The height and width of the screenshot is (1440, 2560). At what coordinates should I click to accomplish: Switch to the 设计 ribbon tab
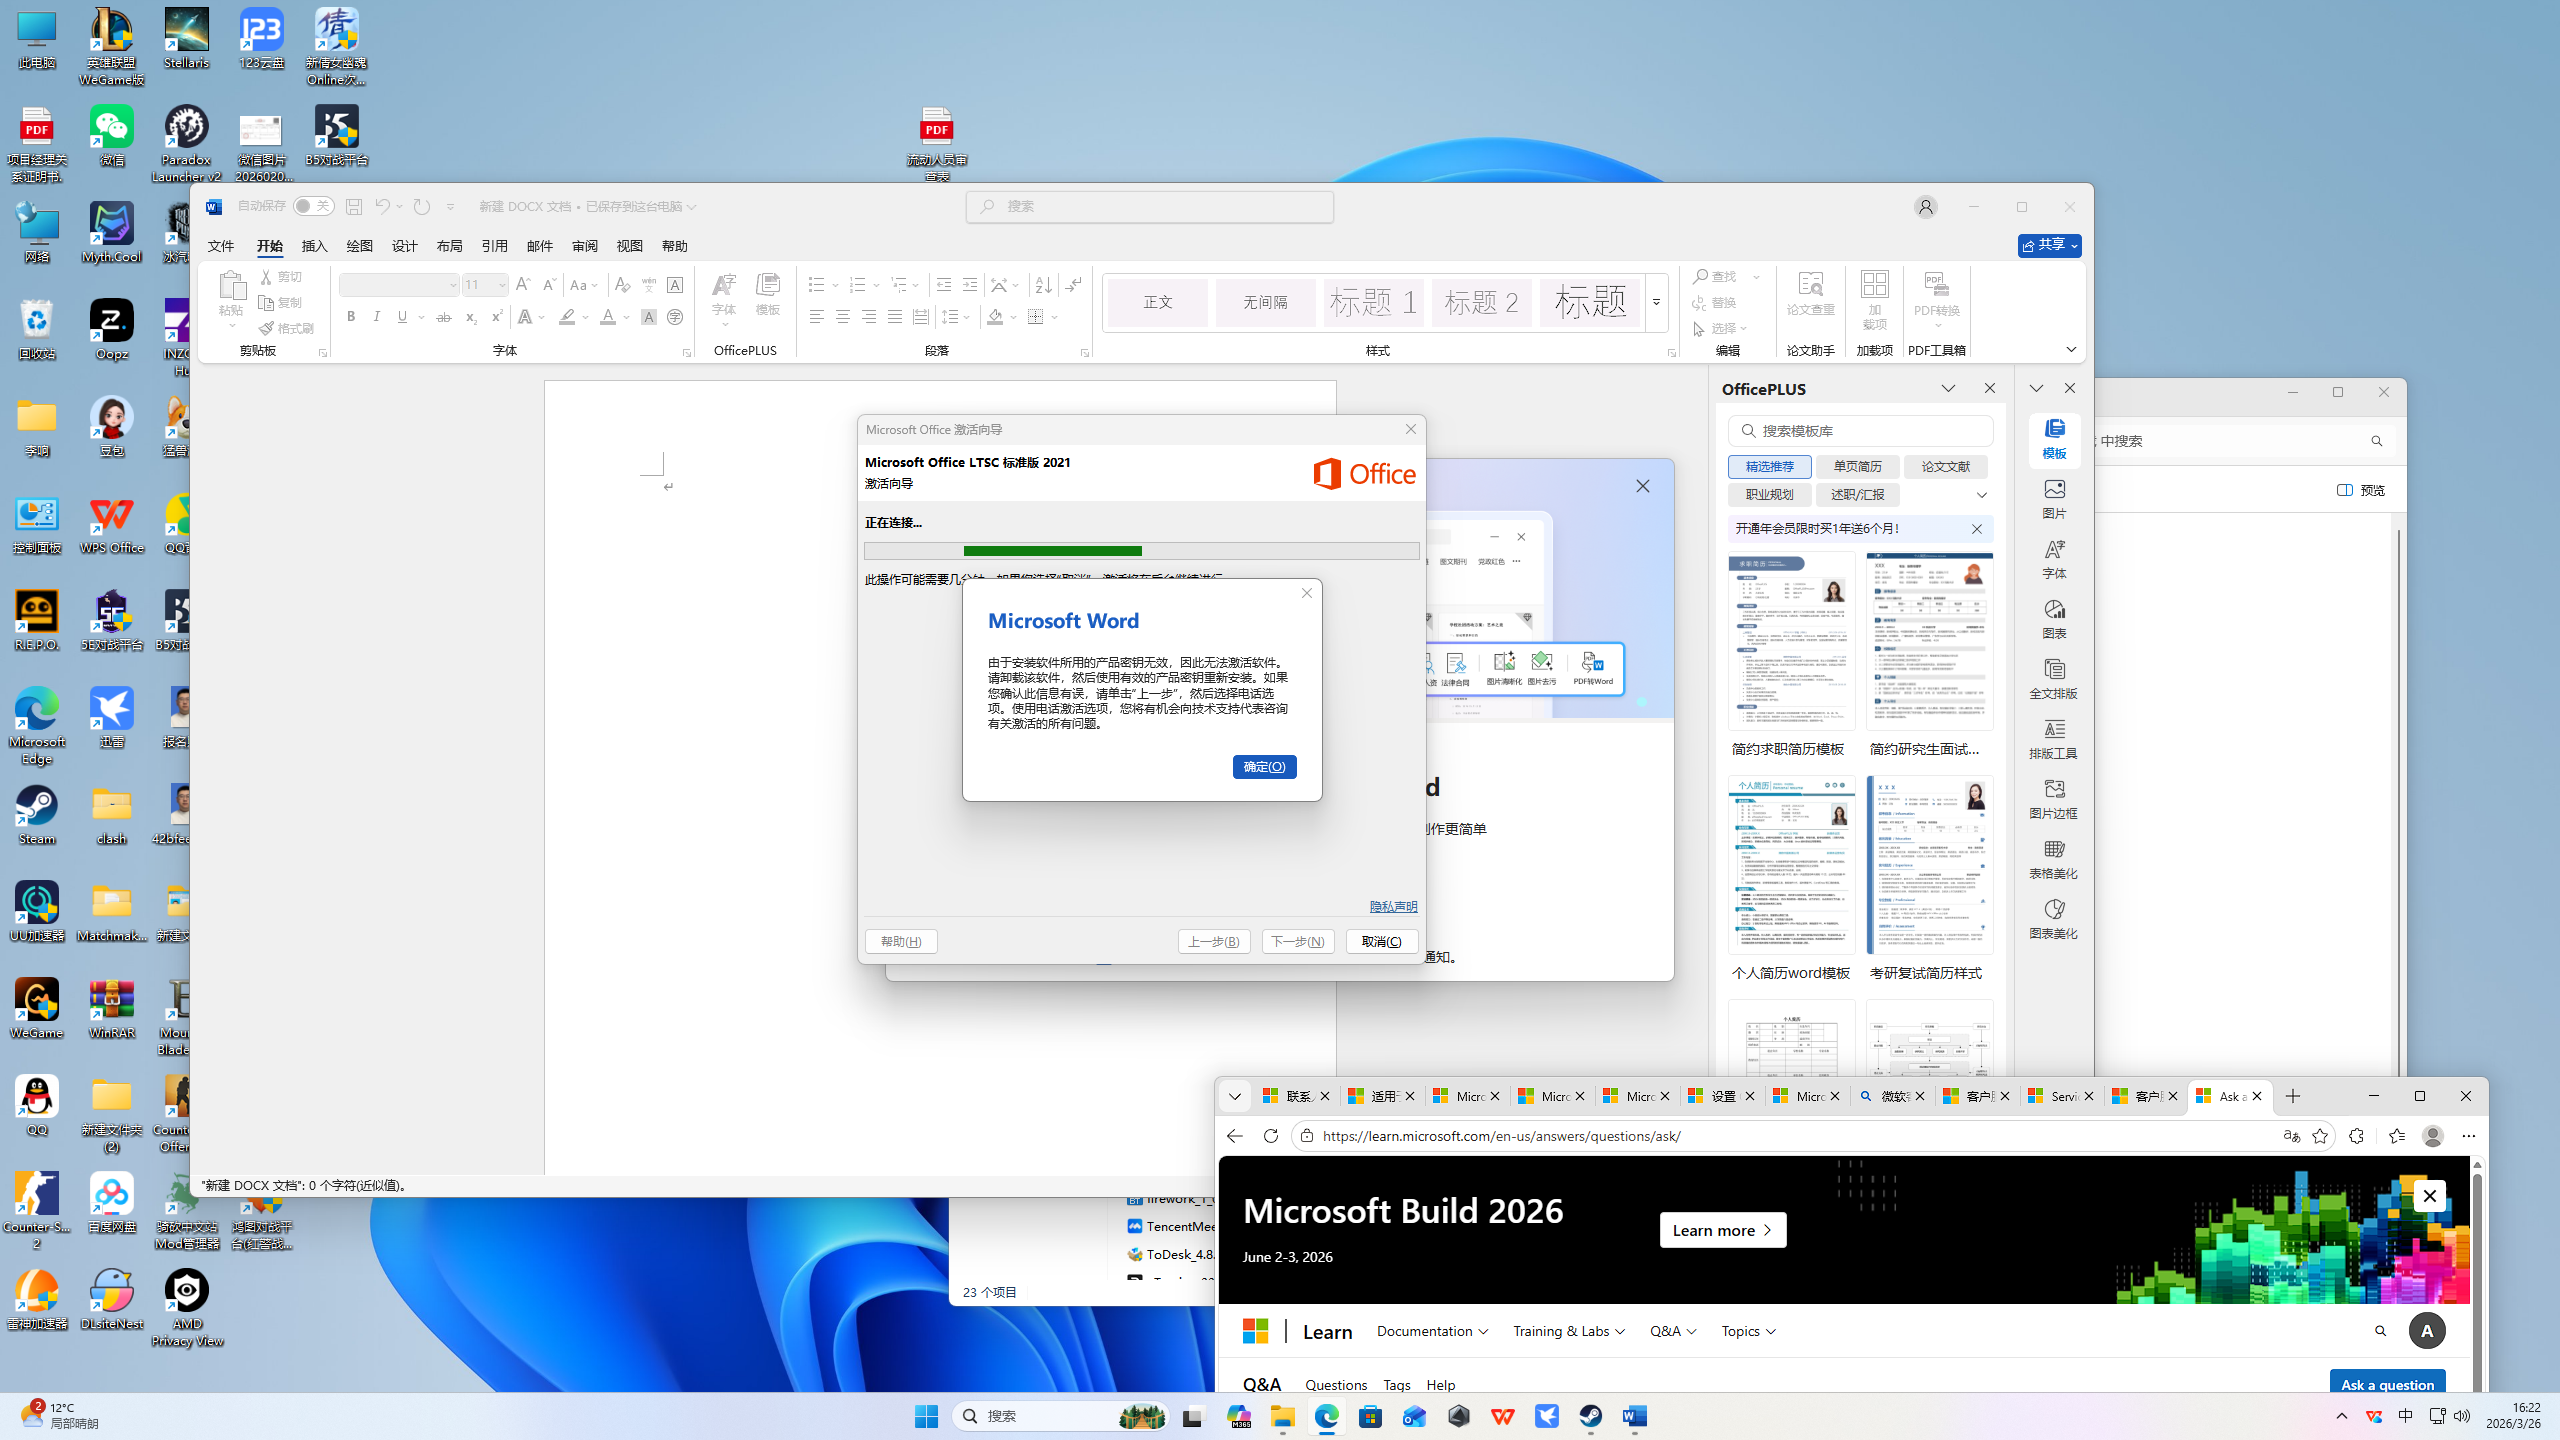pyautogui.click(x=405, y=246)
